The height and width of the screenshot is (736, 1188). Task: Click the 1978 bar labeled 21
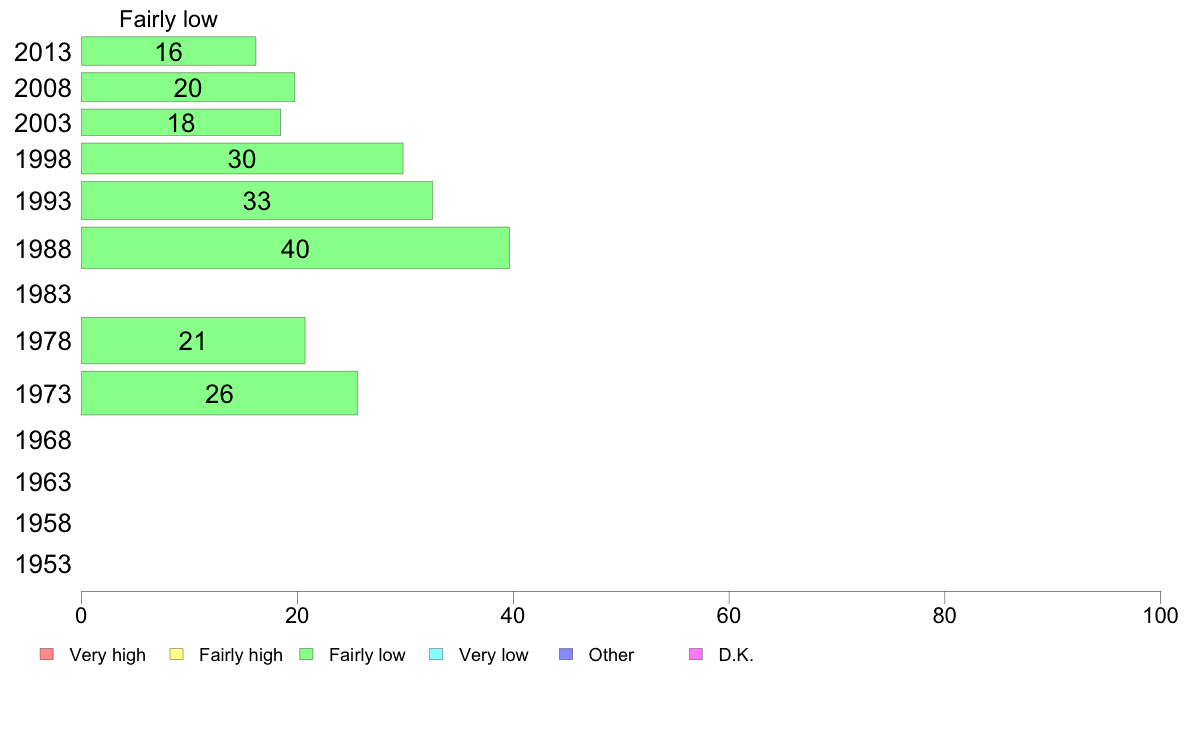[x=193, y=340]
